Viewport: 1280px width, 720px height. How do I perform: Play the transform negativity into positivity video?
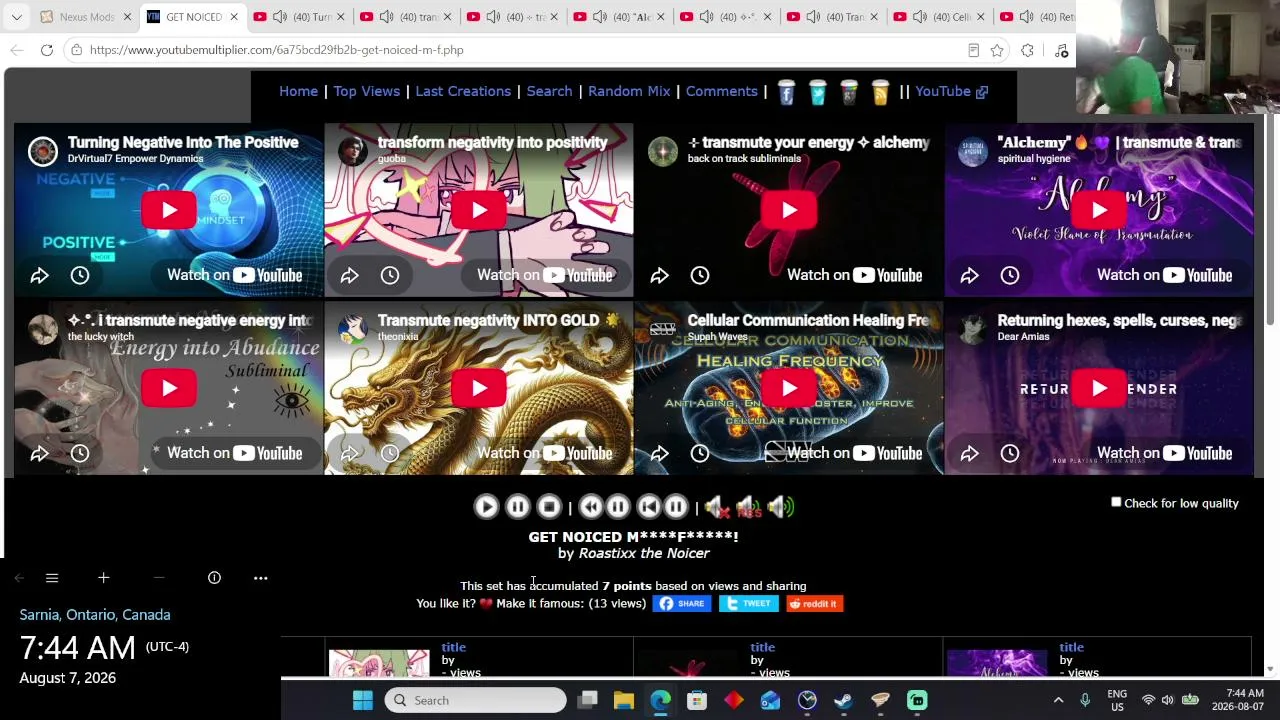[x=479, y=210]
